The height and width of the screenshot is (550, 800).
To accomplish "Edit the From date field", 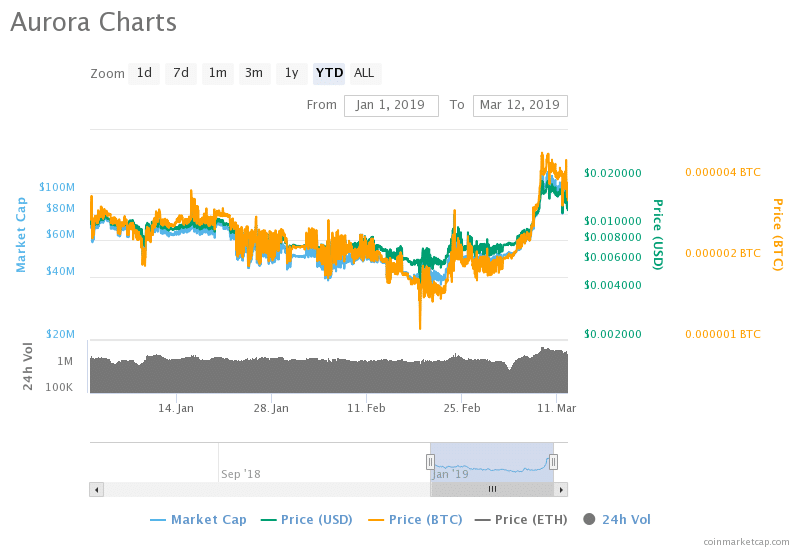I will pyautogui.click(x=391, y=106).
